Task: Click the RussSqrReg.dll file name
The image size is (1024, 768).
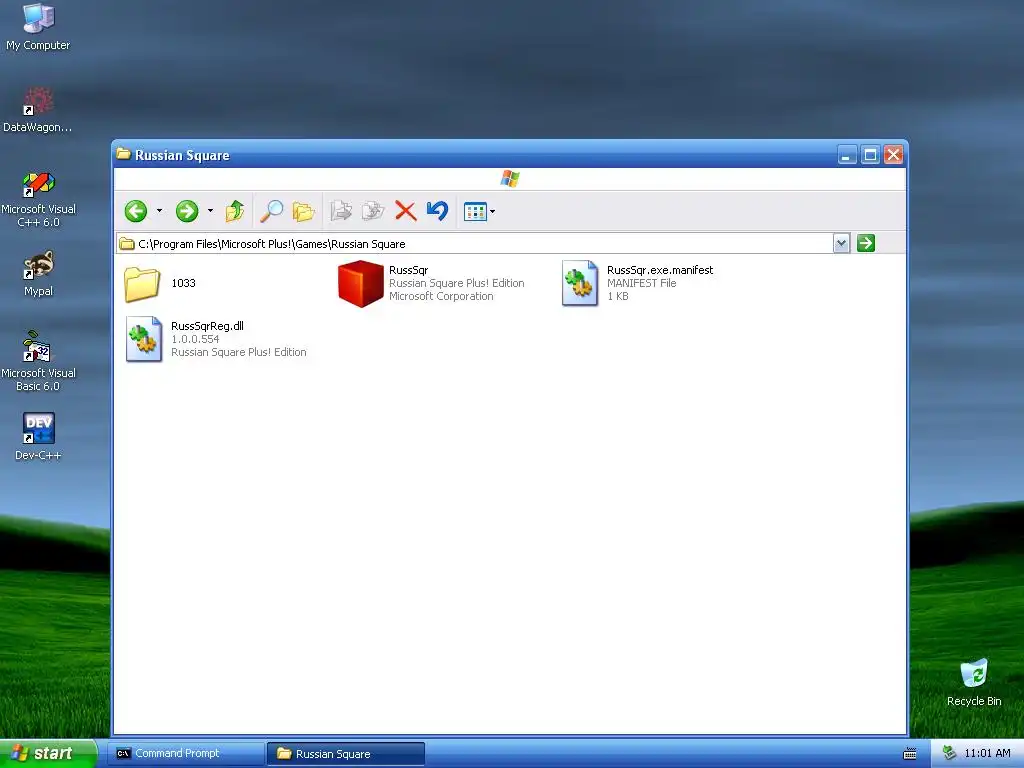Action: coord(208,326)
